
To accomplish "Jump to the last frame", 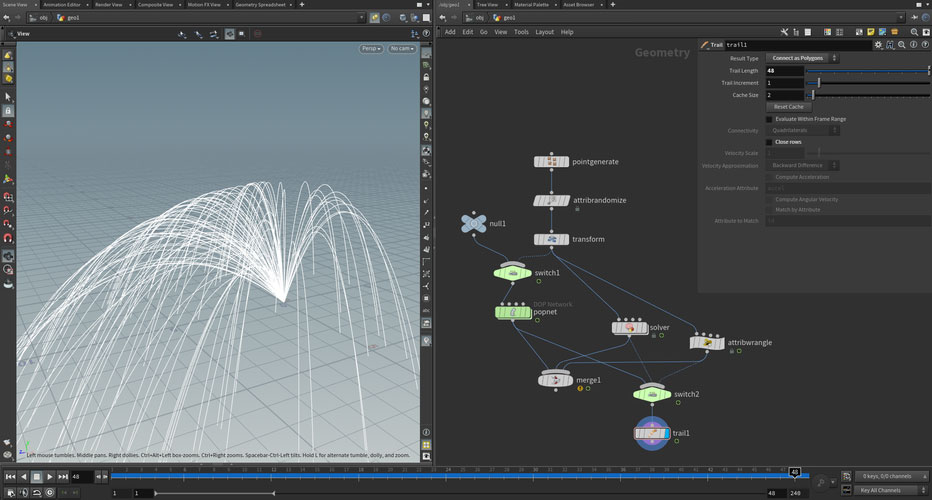I will click(x=63, y=477).
